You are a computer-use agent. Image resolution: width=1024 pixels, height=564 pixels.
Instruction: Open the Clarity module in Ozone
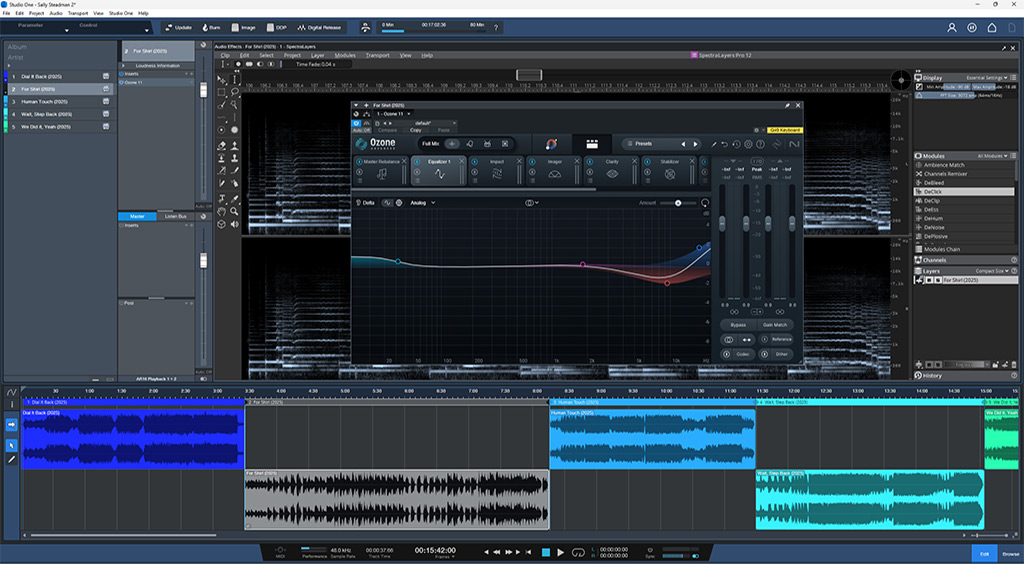point(611,170)
